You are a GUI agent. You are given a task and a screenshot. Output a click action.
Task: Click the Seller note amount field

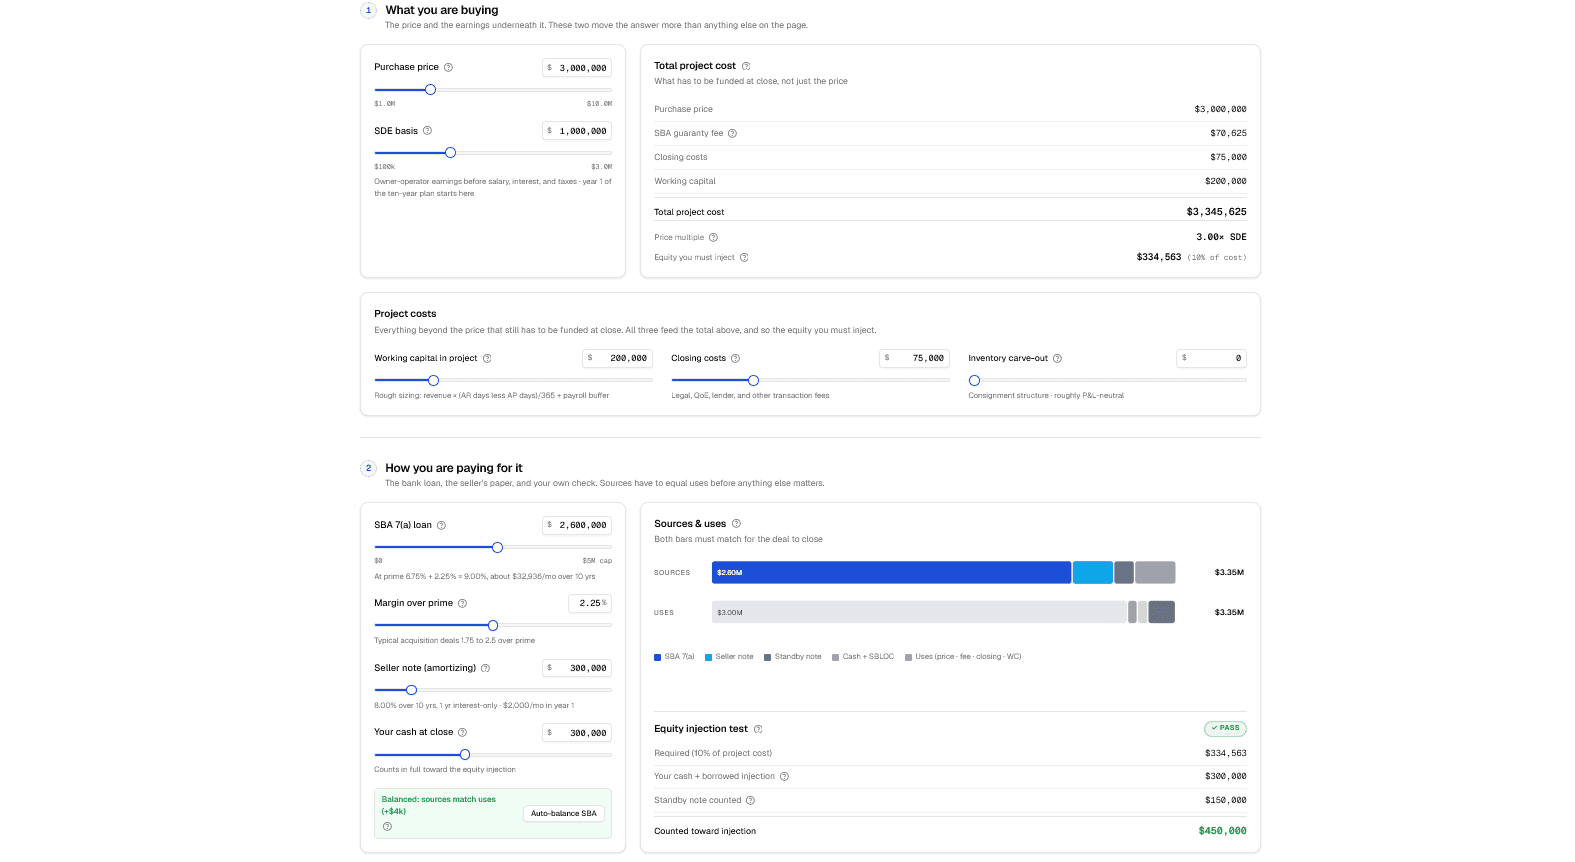pos(577,668)
